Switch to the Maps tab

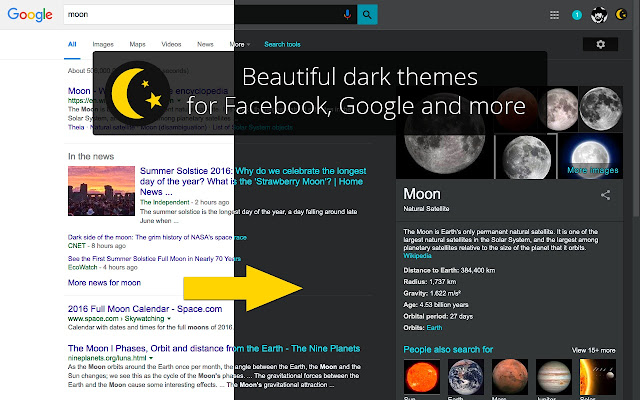pos(137,44)
